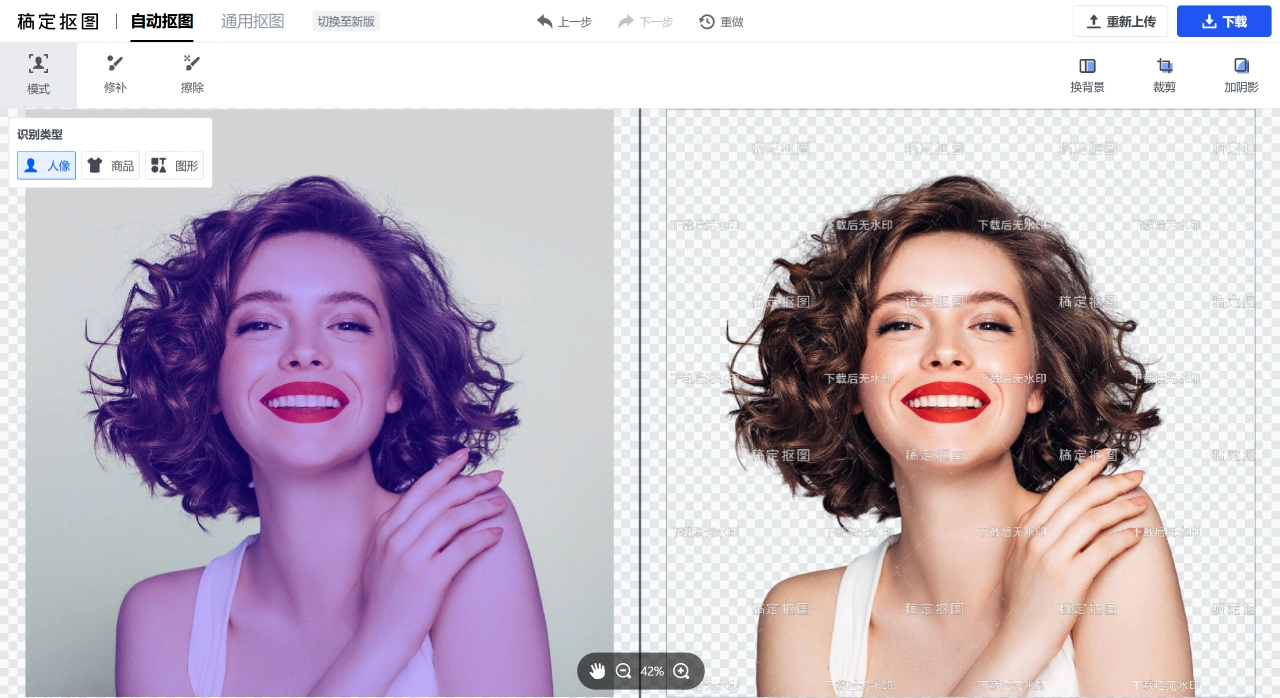Screen dimensions: 1280x698
Task: Undo with 上一步
Action: [x=564, y=21]
